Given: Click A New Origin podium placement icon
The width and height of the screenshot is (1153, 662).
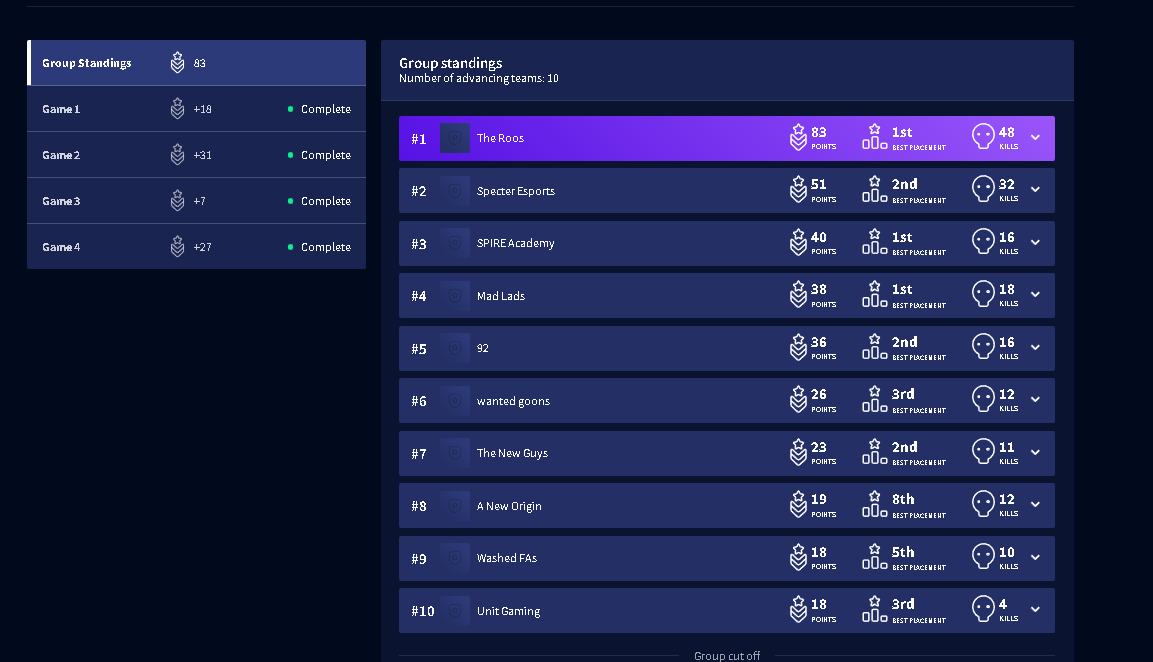Looking at the screenshot, I should [874, 505].
